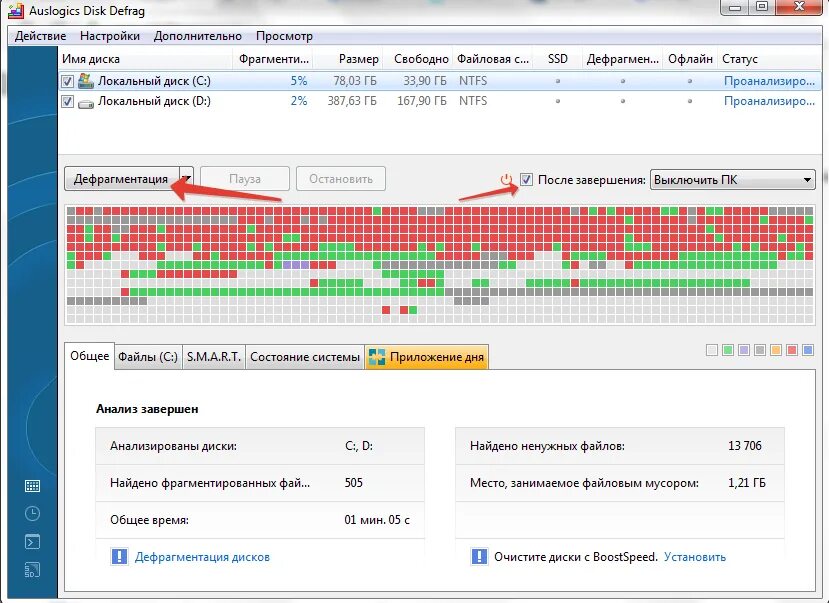829x603 pixels.
Task: Open the Выключить ПК combo box
Action: pos(732,180)
